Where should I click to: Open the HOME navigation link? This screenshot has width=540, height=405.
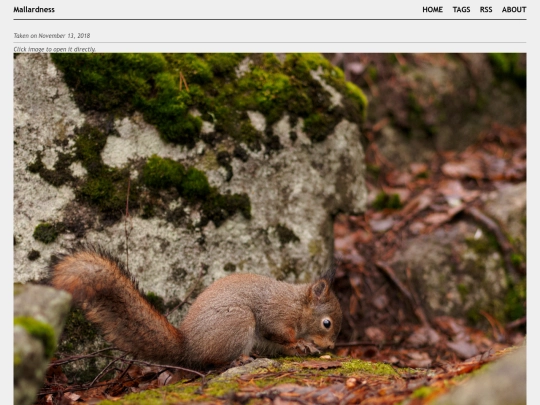pyautogui.click(x=433, y=10)
